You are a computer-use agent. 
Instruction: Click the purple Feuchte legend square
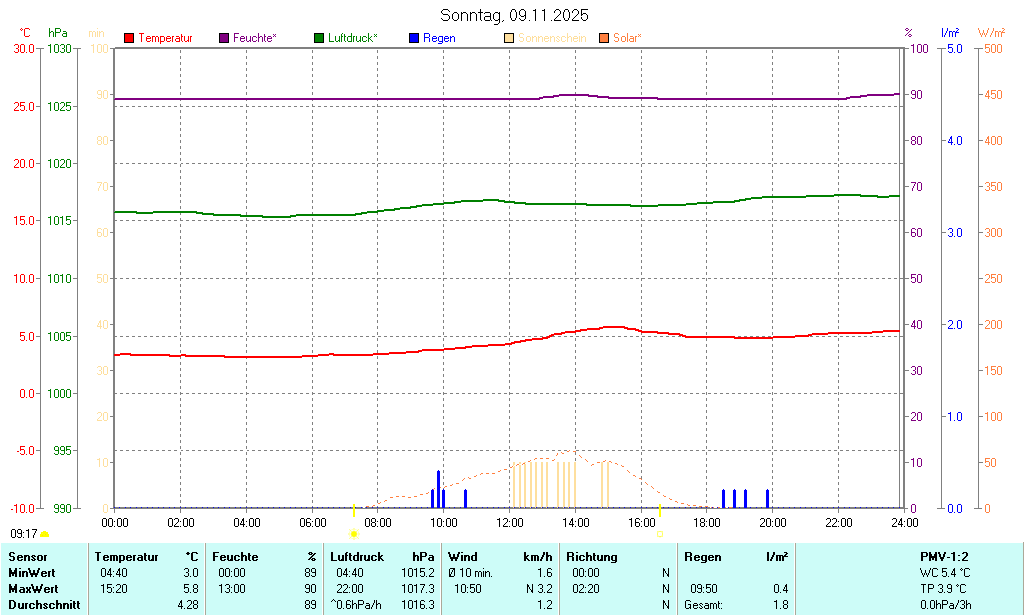(224, 38)
